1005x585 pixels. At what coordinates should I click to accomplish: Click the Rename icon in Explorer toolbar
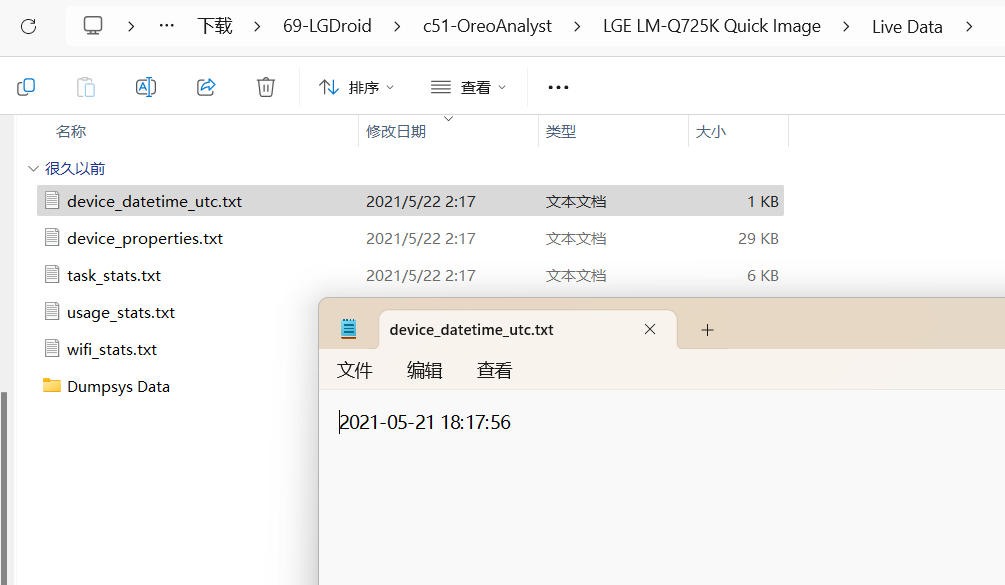click(146, 87)
